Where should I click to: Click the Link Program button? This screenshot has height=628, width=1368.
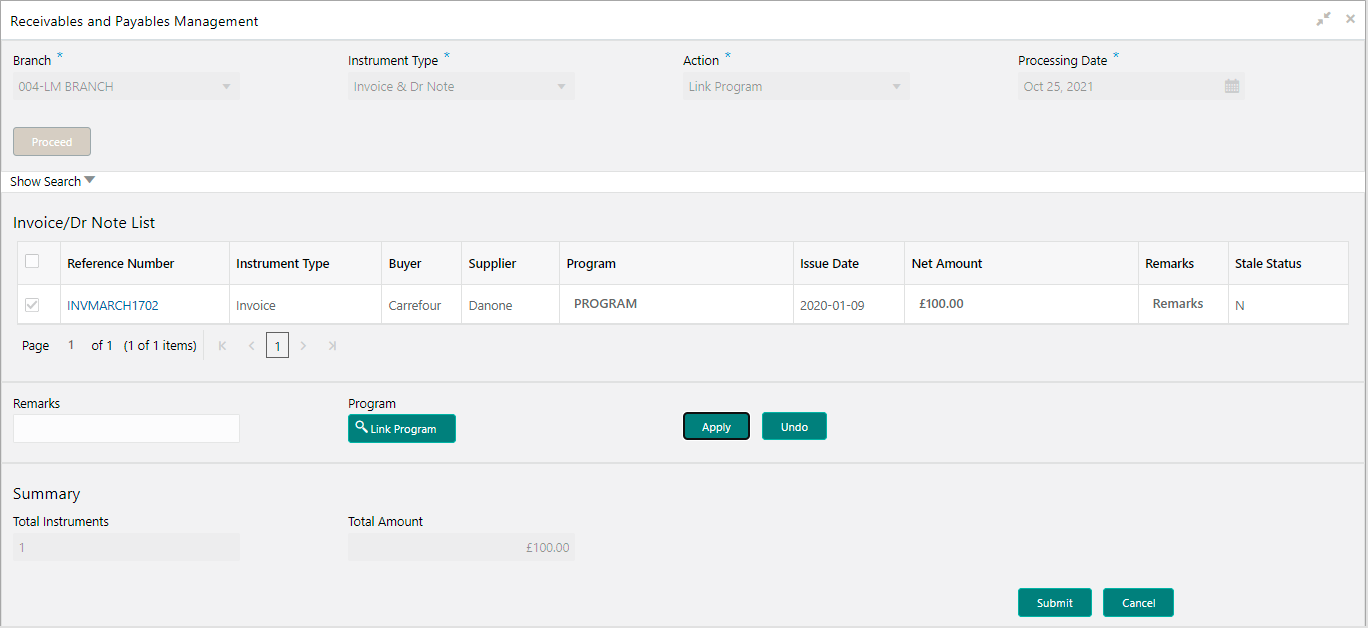click(402, 428)
